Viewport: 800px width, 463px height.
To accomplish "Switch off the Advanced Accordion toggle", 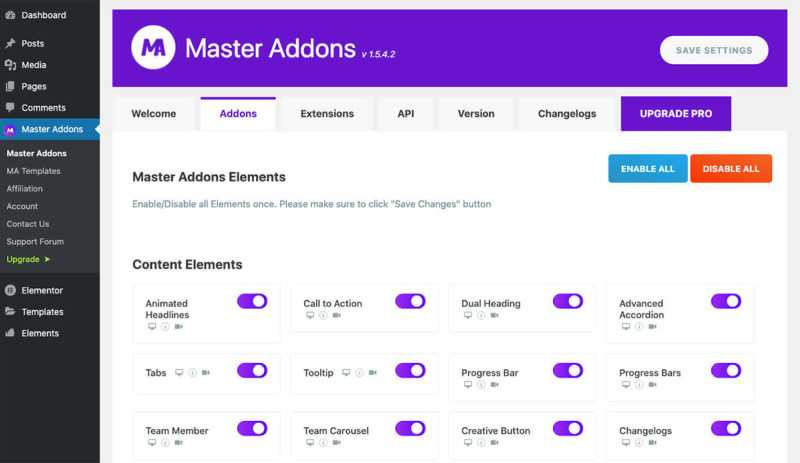I will point(726,301).
